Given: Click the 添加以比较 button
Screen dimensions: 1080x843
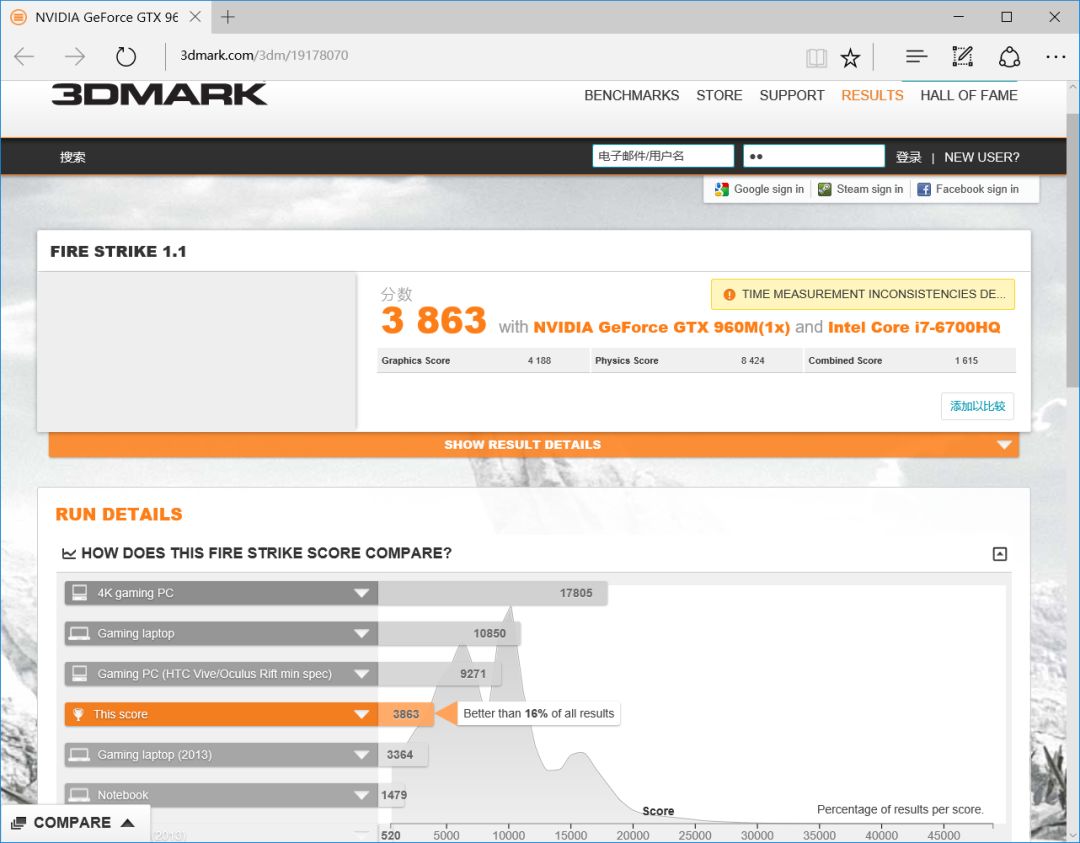Looking at the screenshot, I should [977, 406].
